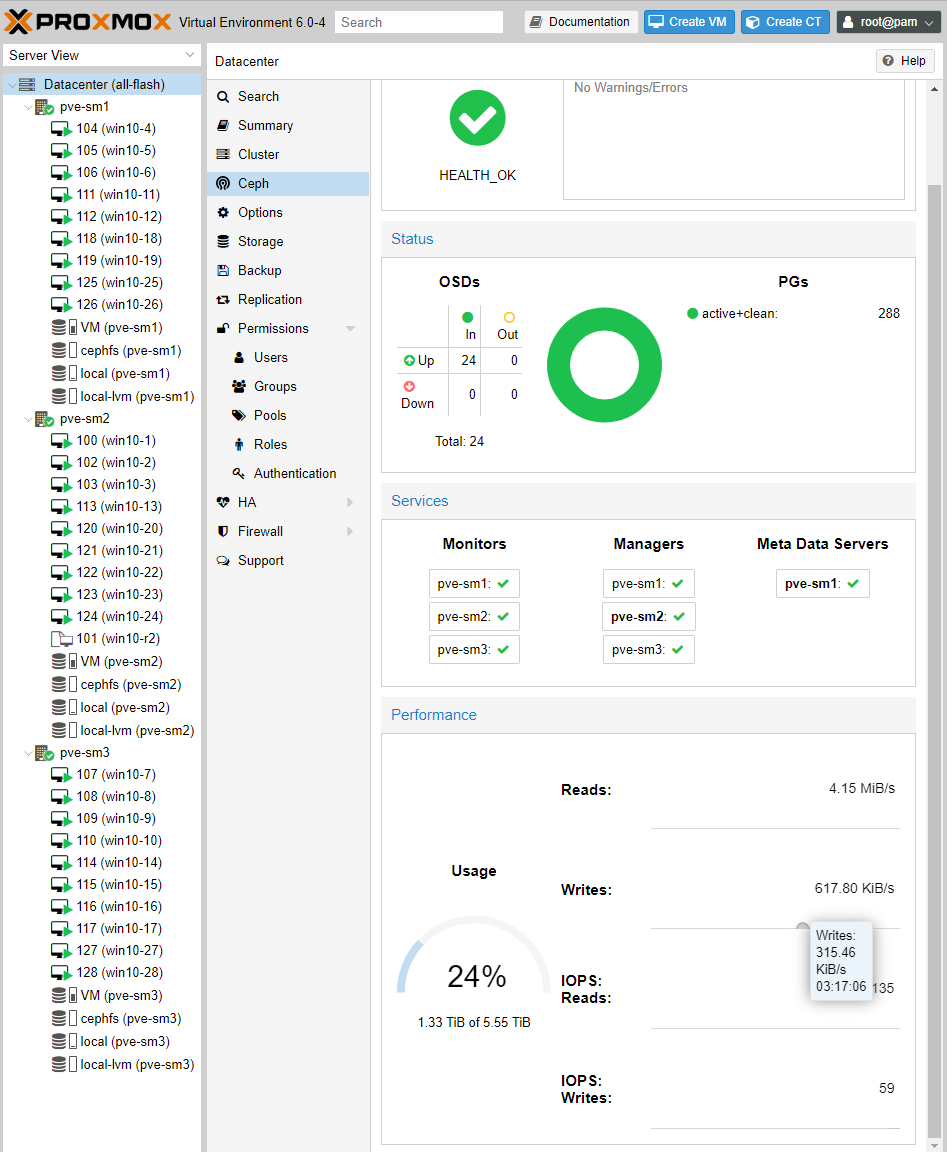Click the Groups people icon
Image resolution: width=947 pixels, height=1152 pixels.
pos(239,386)
